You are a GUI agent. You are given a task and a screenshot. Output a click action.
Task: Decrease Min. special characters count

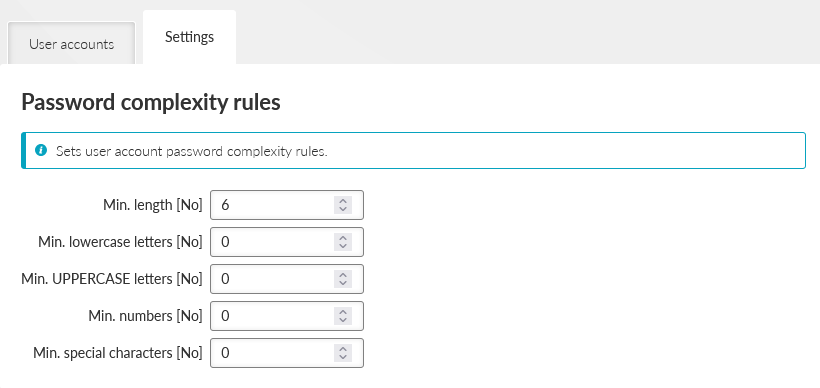343,358
